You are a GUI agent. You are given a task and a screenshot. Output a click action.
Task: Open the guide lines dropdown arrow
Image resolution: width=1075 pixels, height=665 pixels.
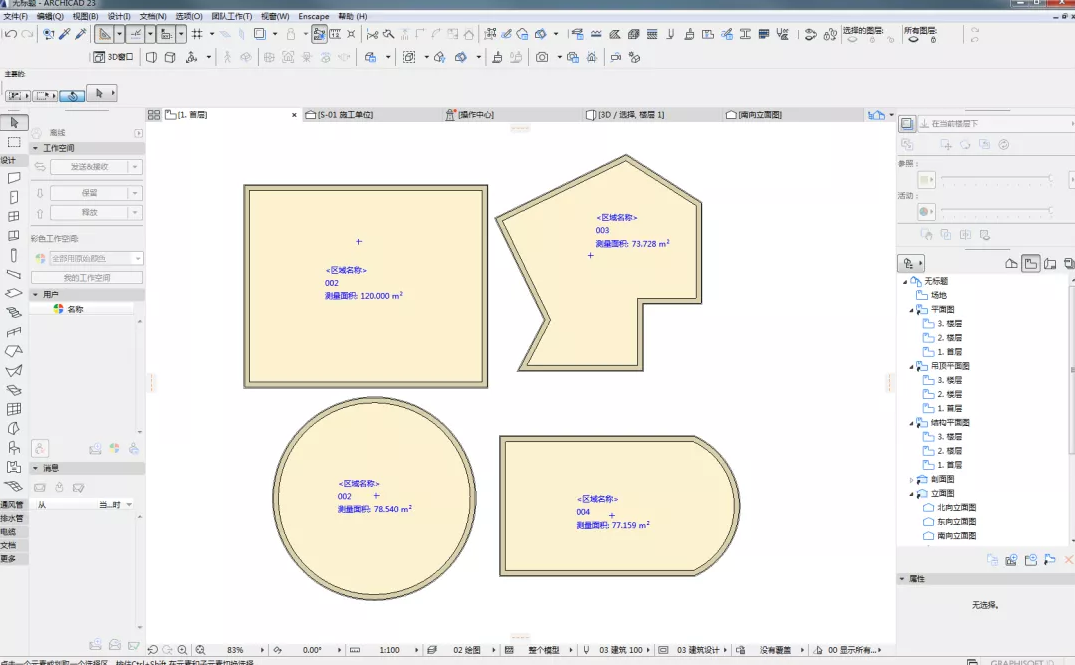point(119,34)
